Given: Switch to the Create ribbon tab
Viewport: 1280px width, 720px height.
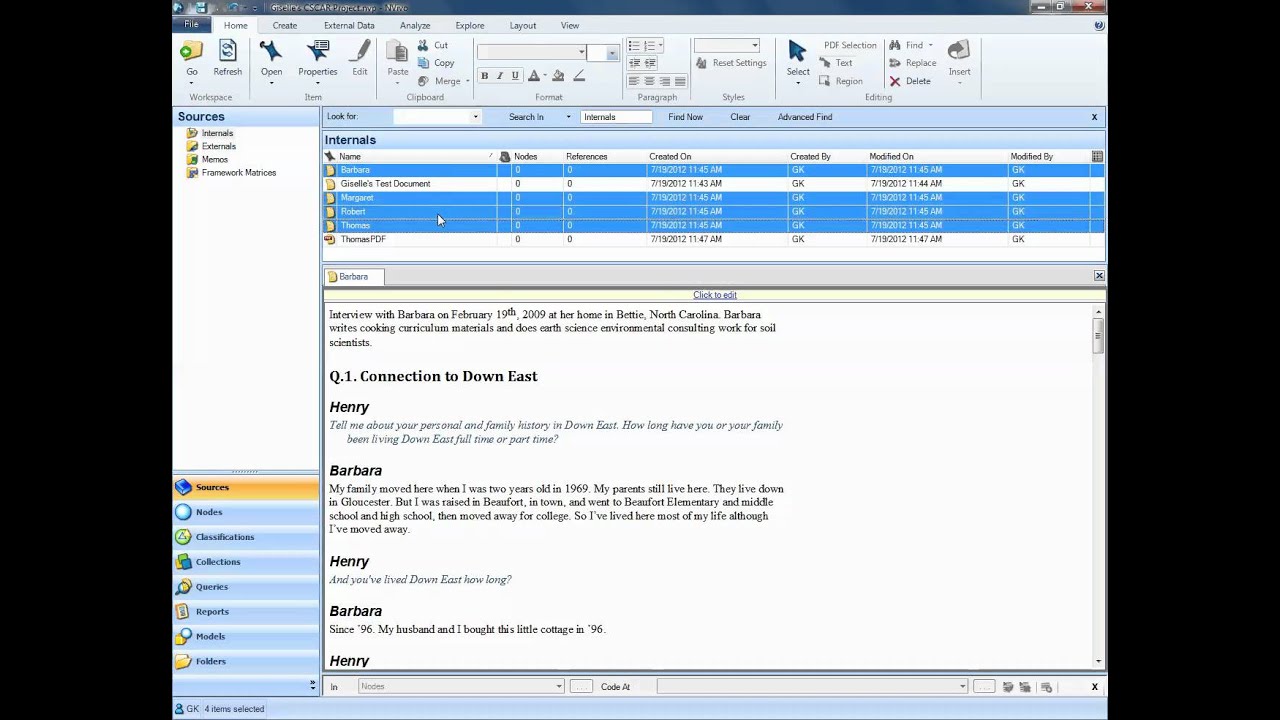Looking at the screenshot, I should (284, 25).
